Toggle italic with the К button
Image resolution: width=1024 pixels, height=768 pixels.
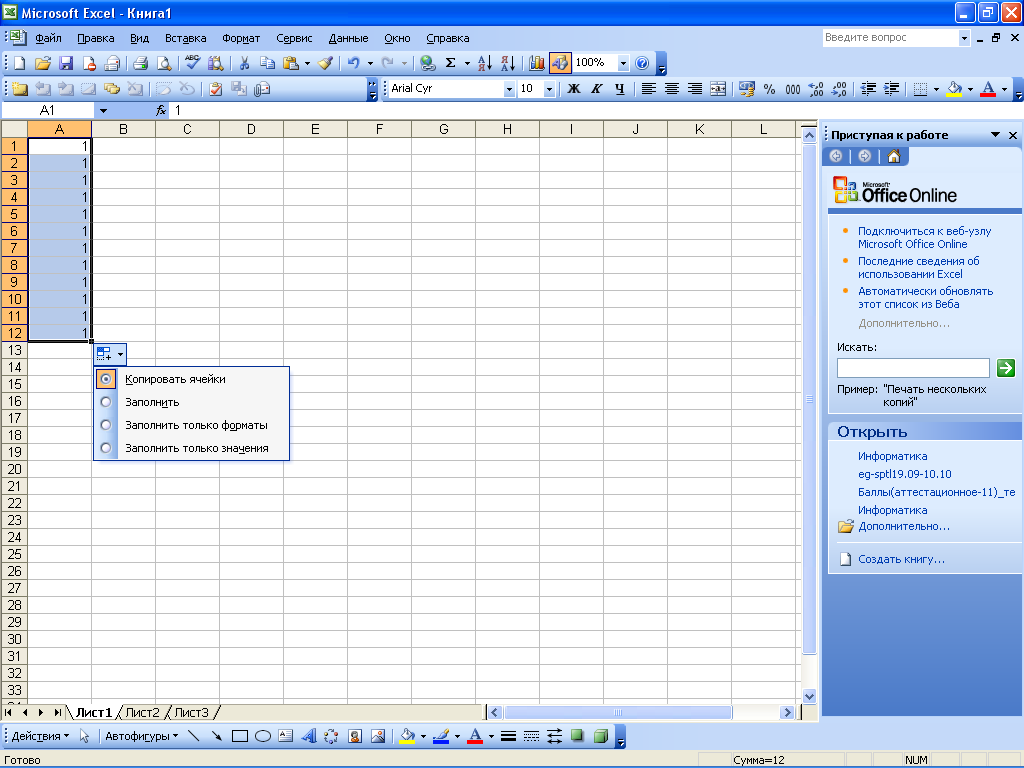596,89
